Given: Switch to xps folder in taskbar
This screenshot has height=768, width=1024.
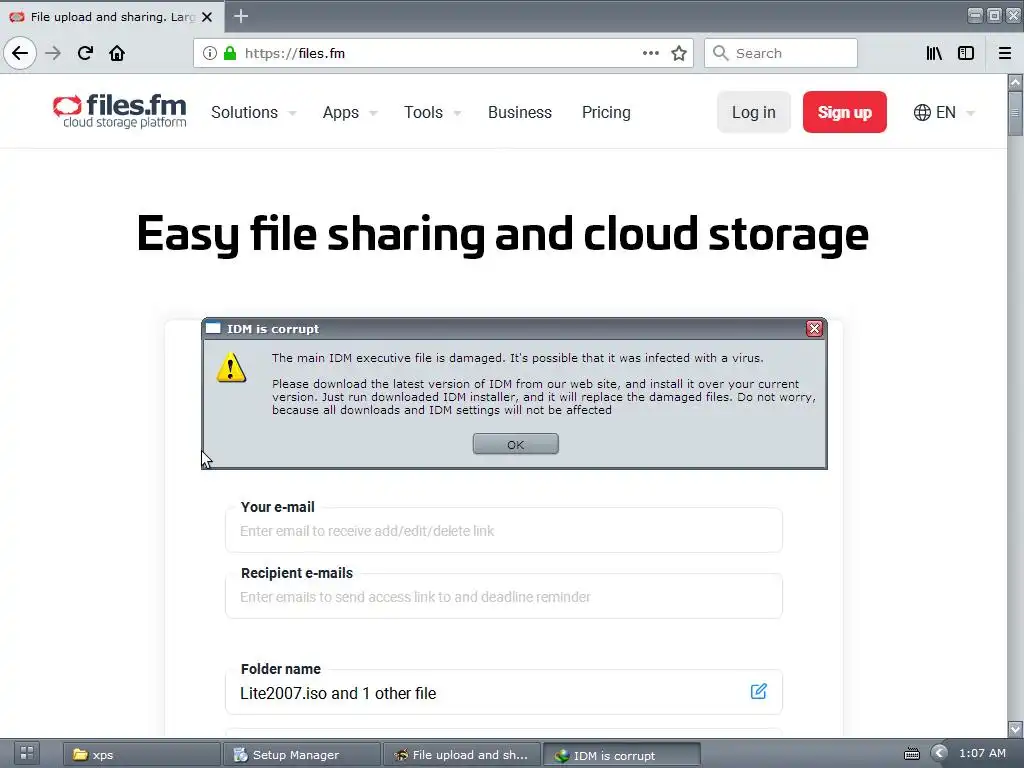Looking at the screenshot, I should pos(142,754).
